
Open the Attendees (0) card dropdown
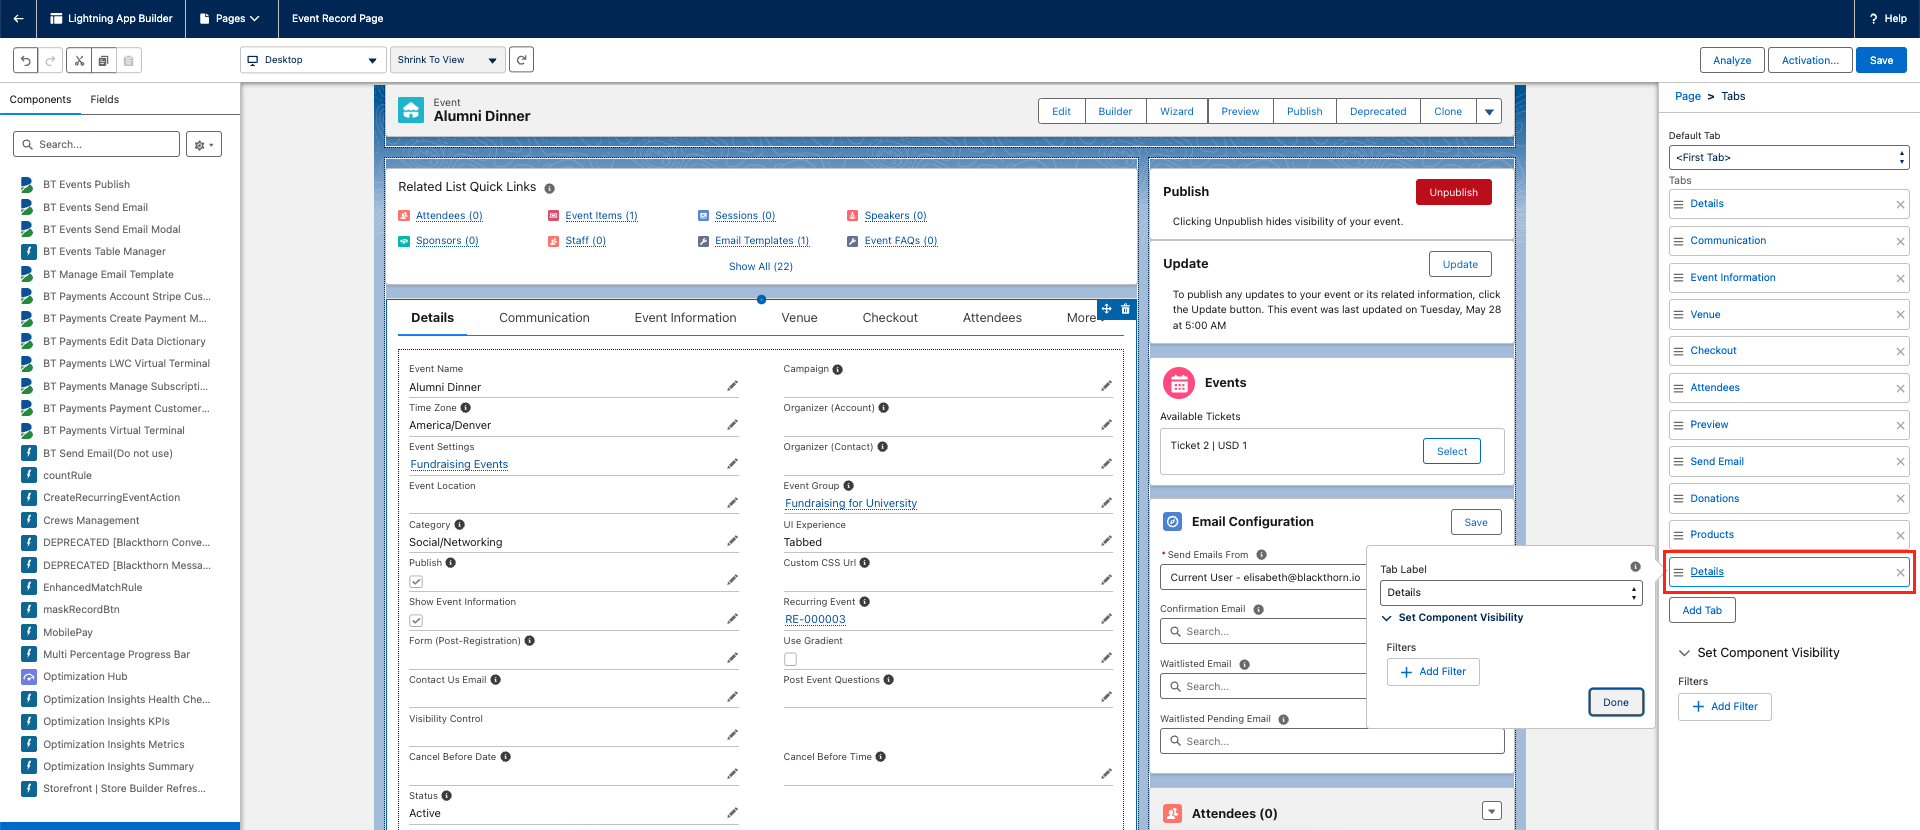(1491, 811)
